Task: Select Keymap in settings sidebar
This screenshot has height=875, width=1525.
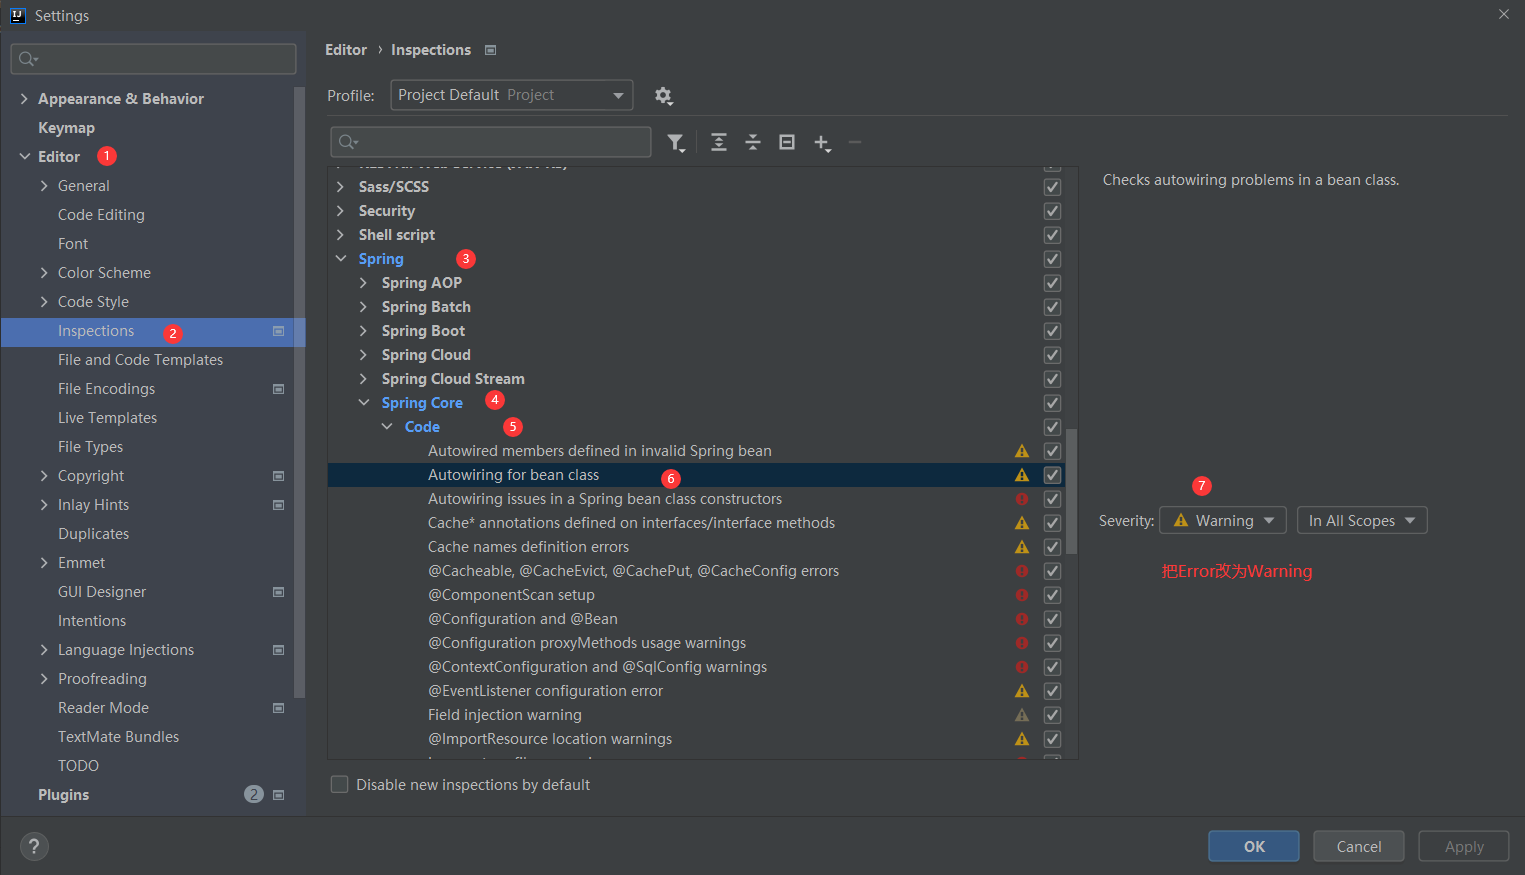Action: [x=66, y=128]
